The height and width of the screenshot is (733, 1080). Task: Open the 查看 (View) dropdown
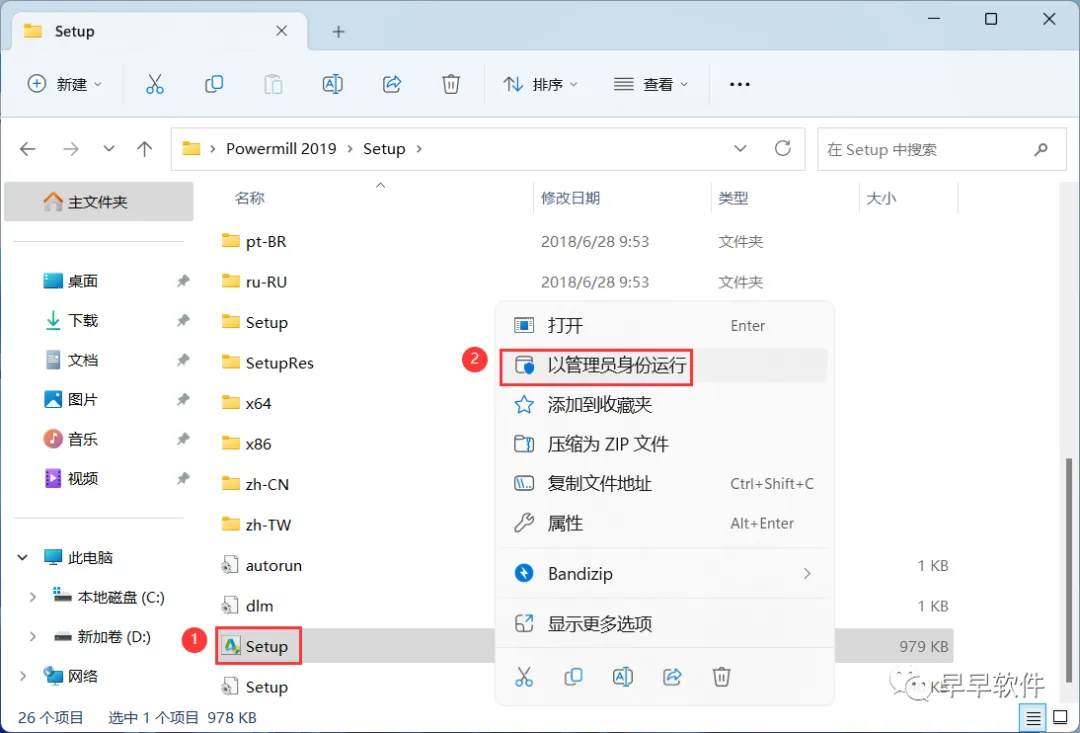(651, 84)
